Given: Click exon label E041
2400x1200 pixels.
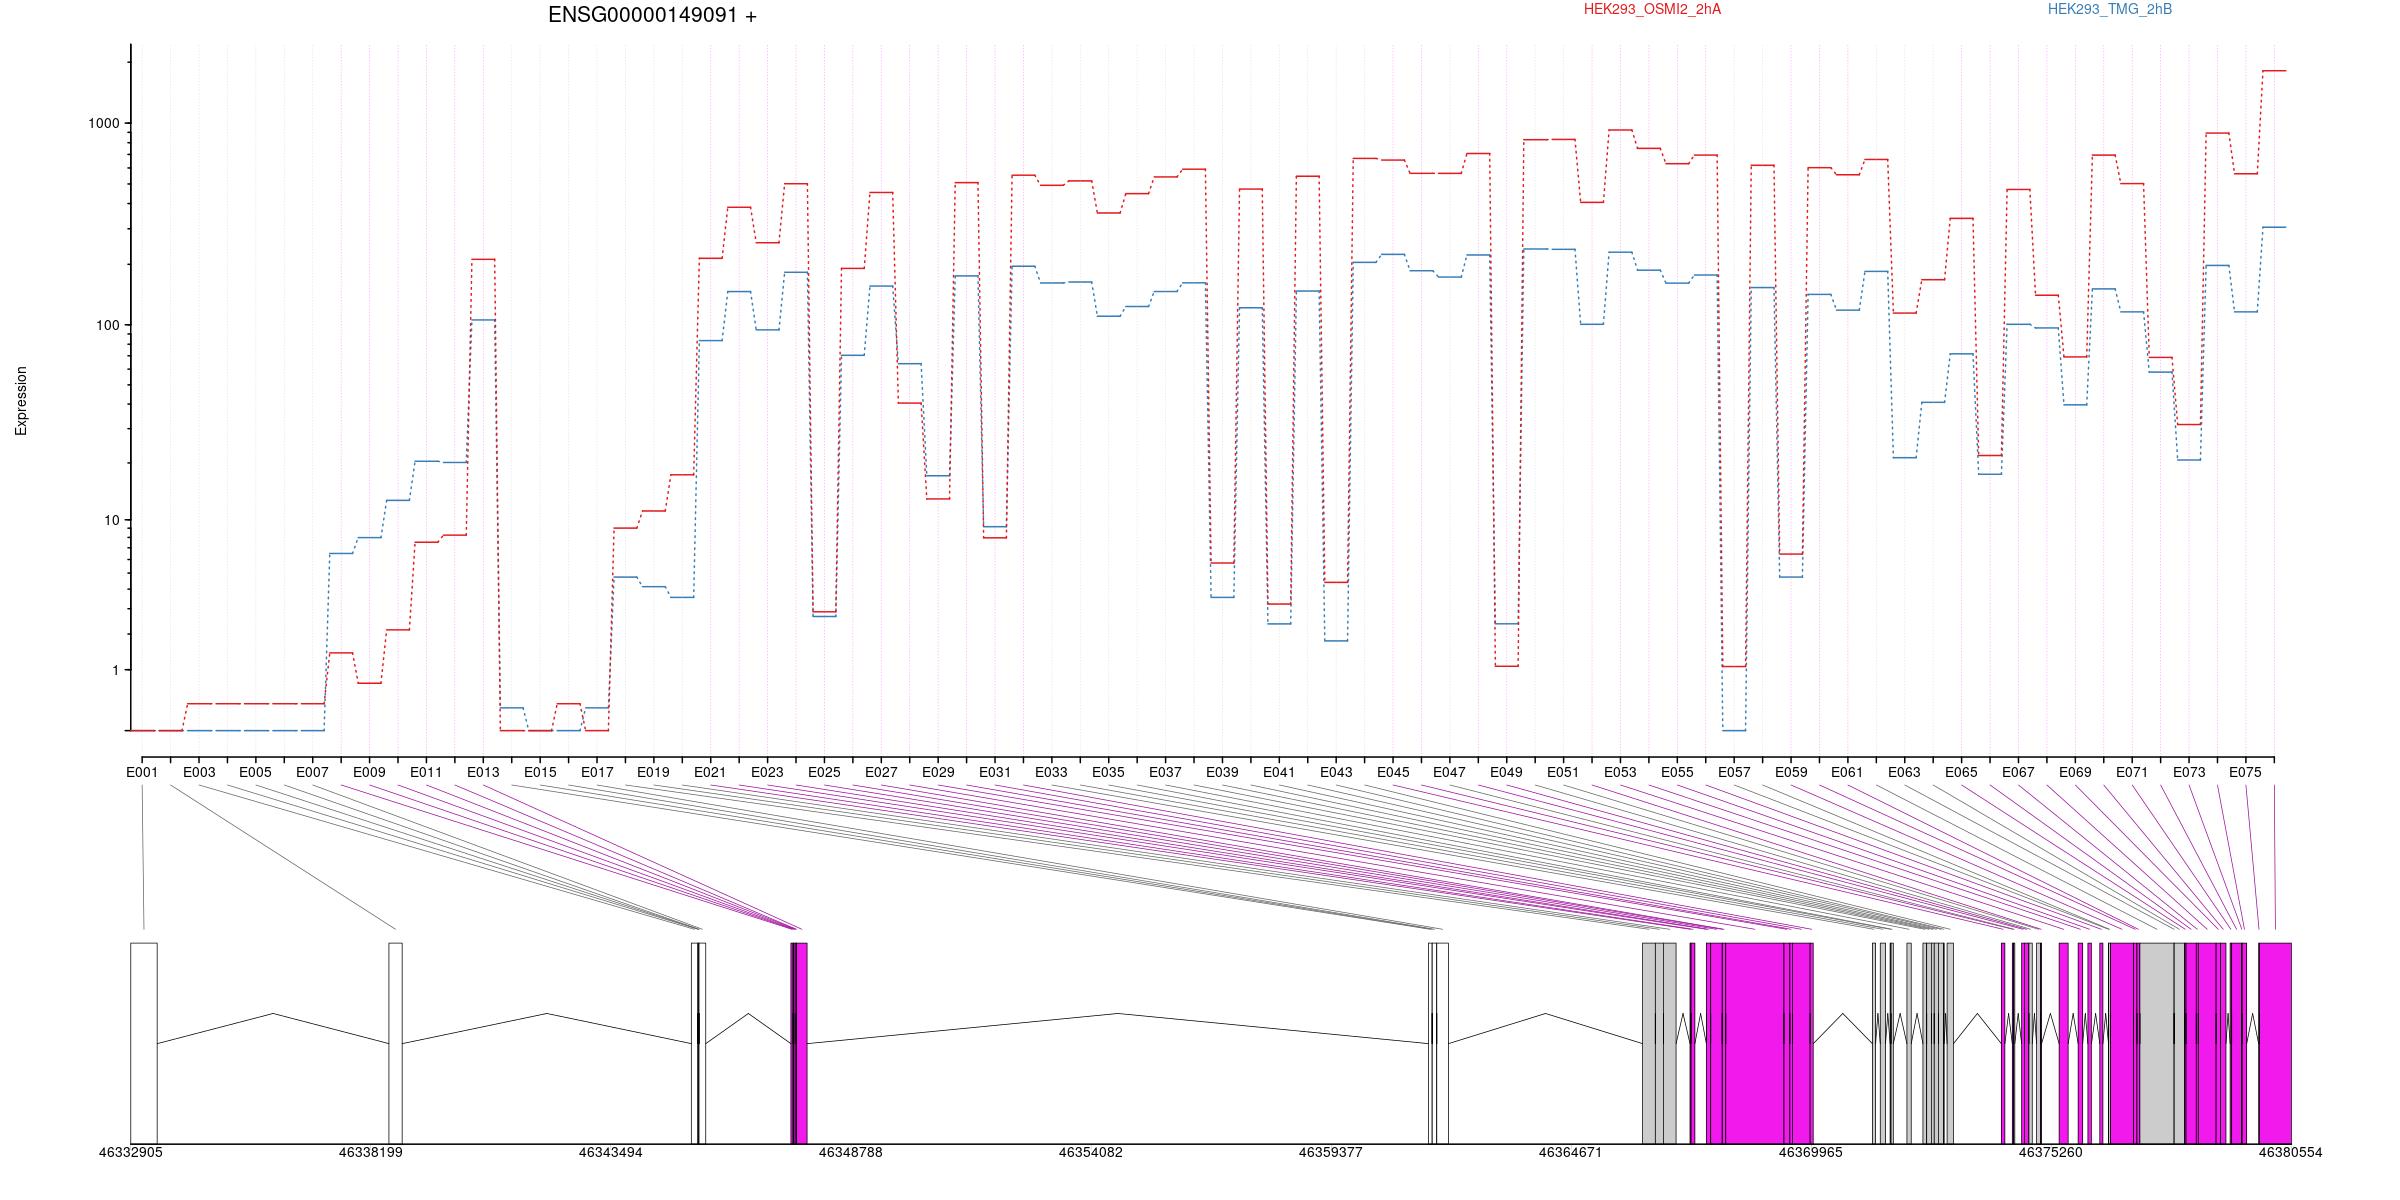Looking at the screenshot, I should pos(1279,772).
